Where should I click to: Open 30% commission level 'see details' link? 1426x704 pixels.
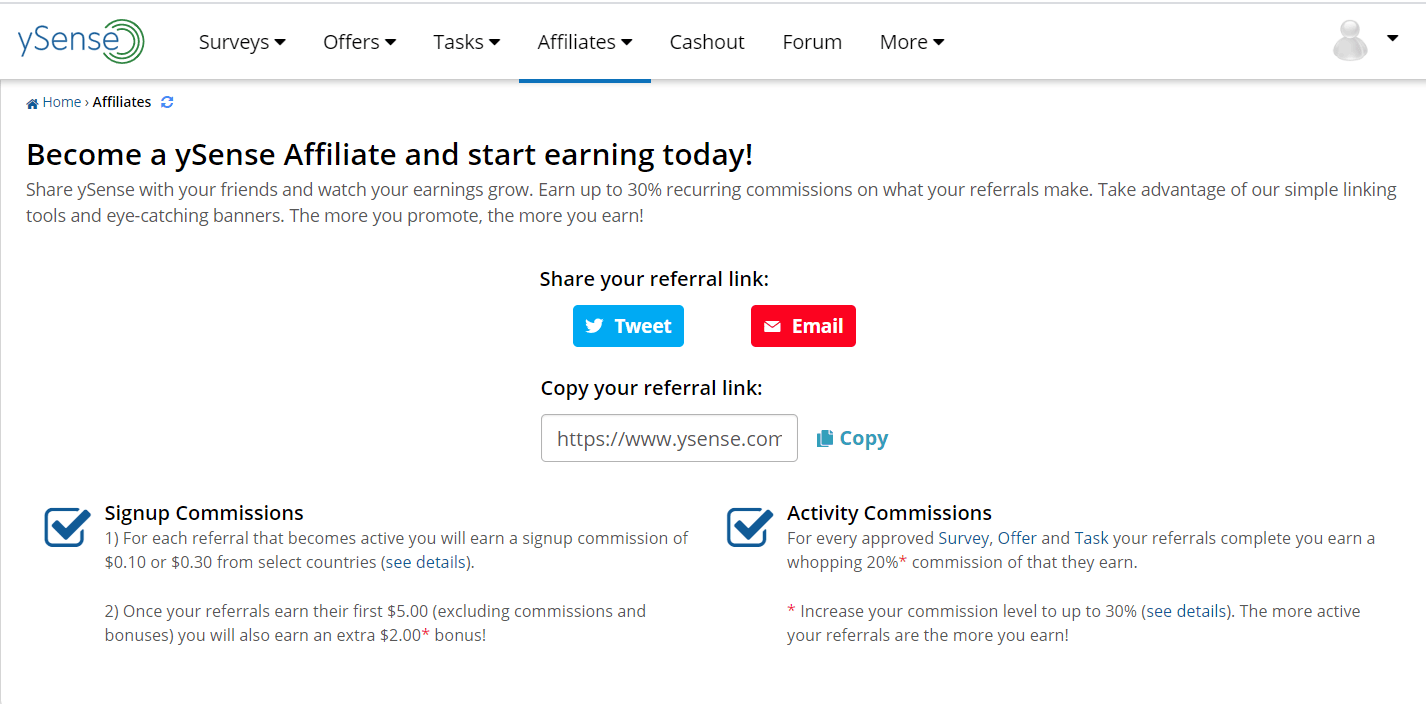(x=1186, y=611)
